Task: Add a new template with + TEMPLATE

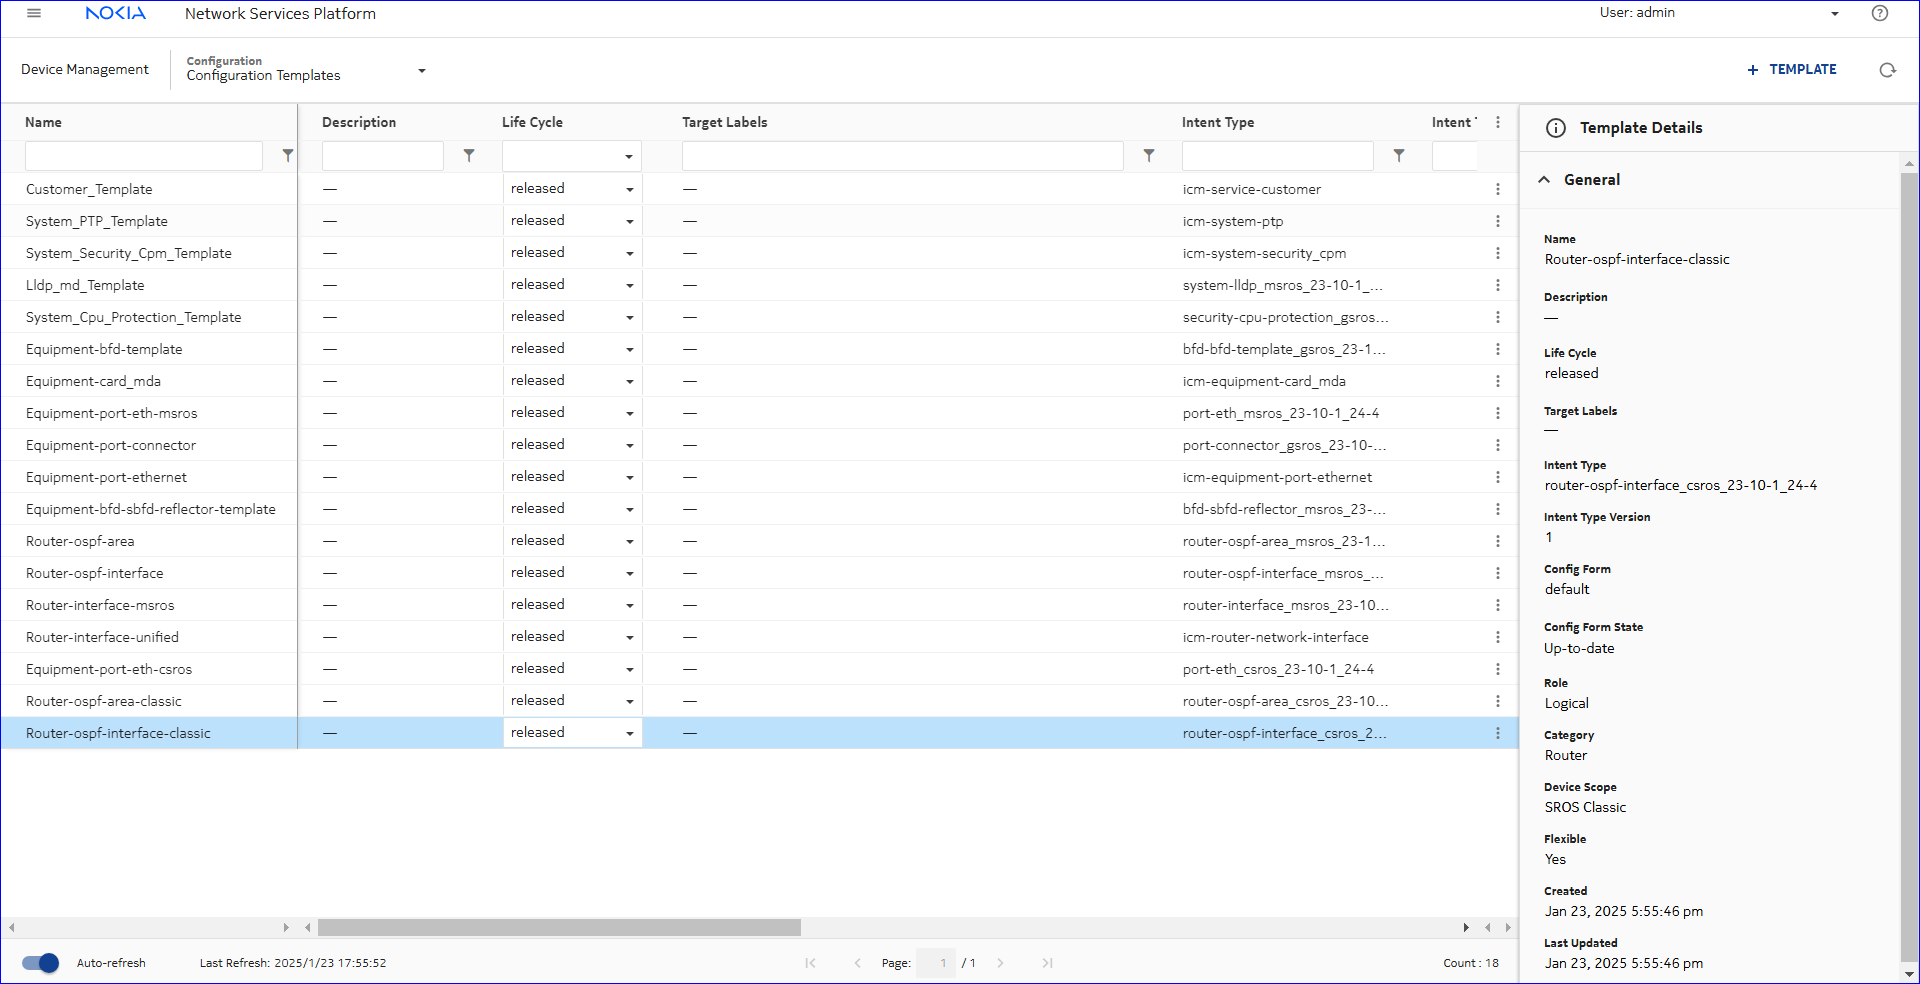Action: (x=1791, y=70)
